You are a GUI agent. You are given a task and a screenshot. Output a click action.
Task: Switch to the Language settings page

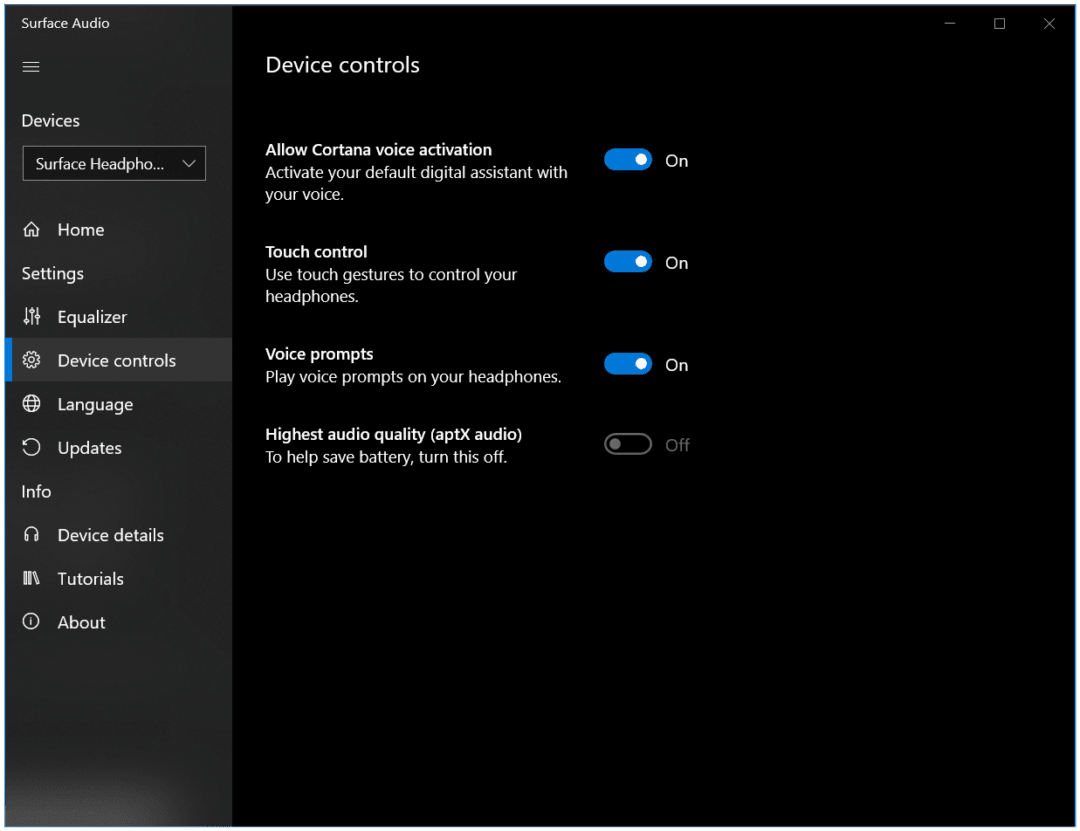(x=96, y=404)
